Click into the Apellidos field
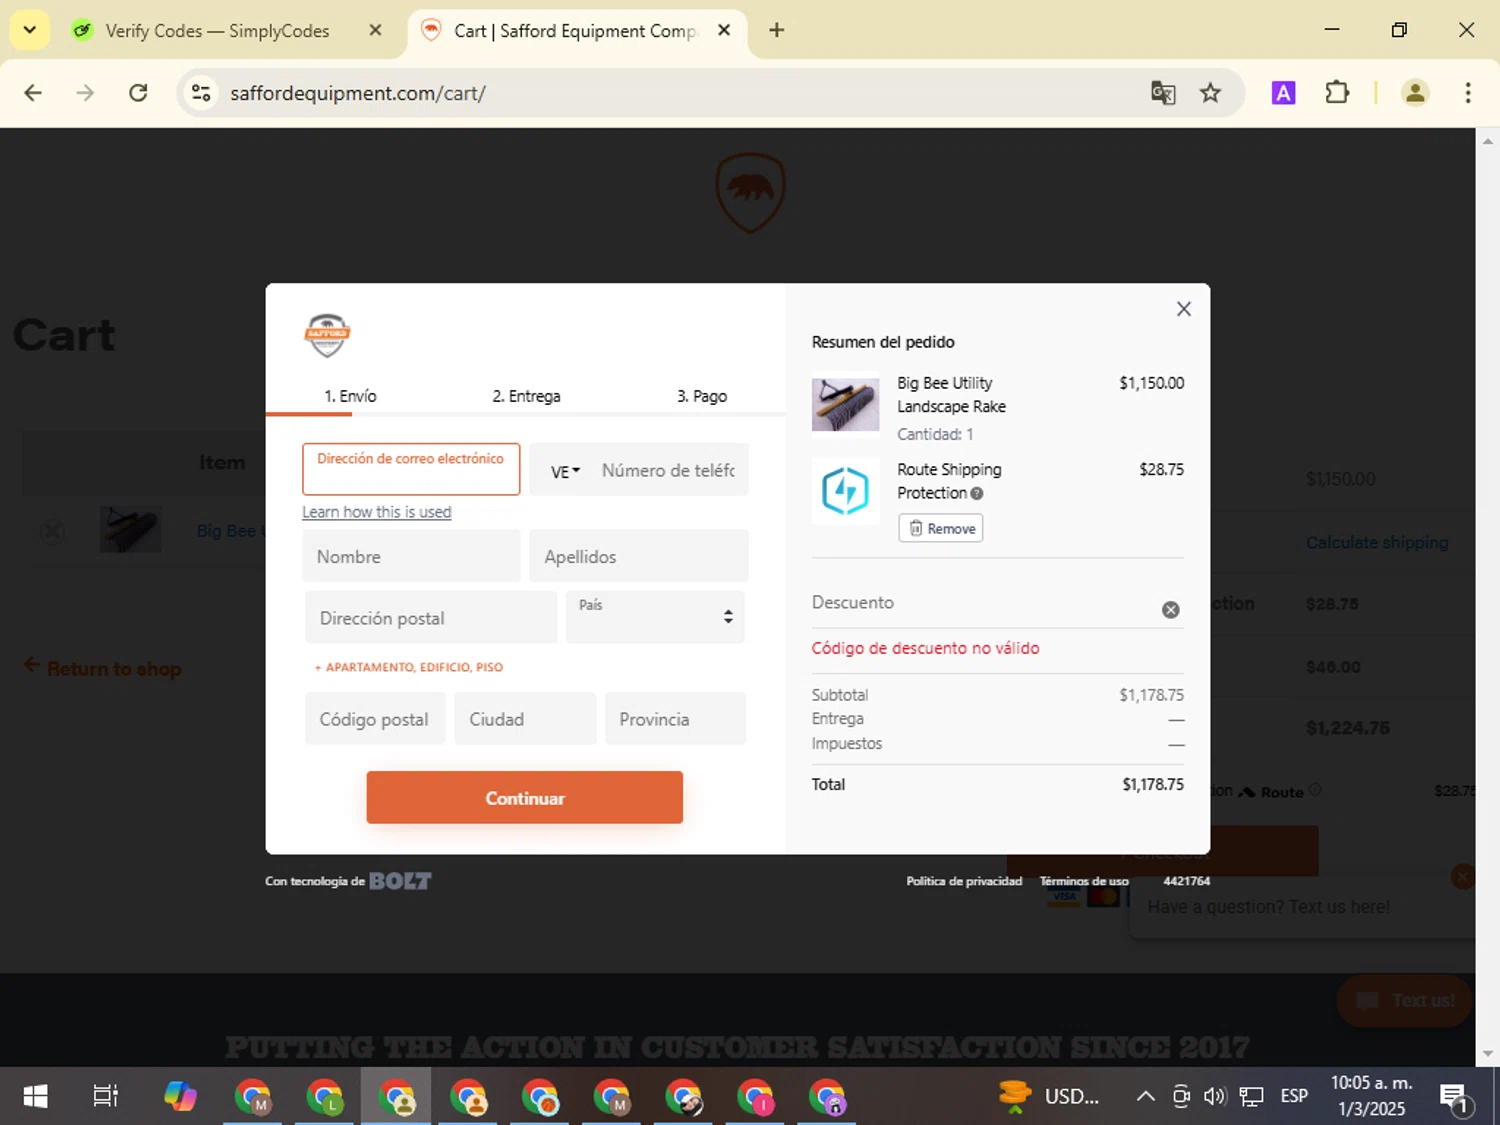 coord(638,556)
